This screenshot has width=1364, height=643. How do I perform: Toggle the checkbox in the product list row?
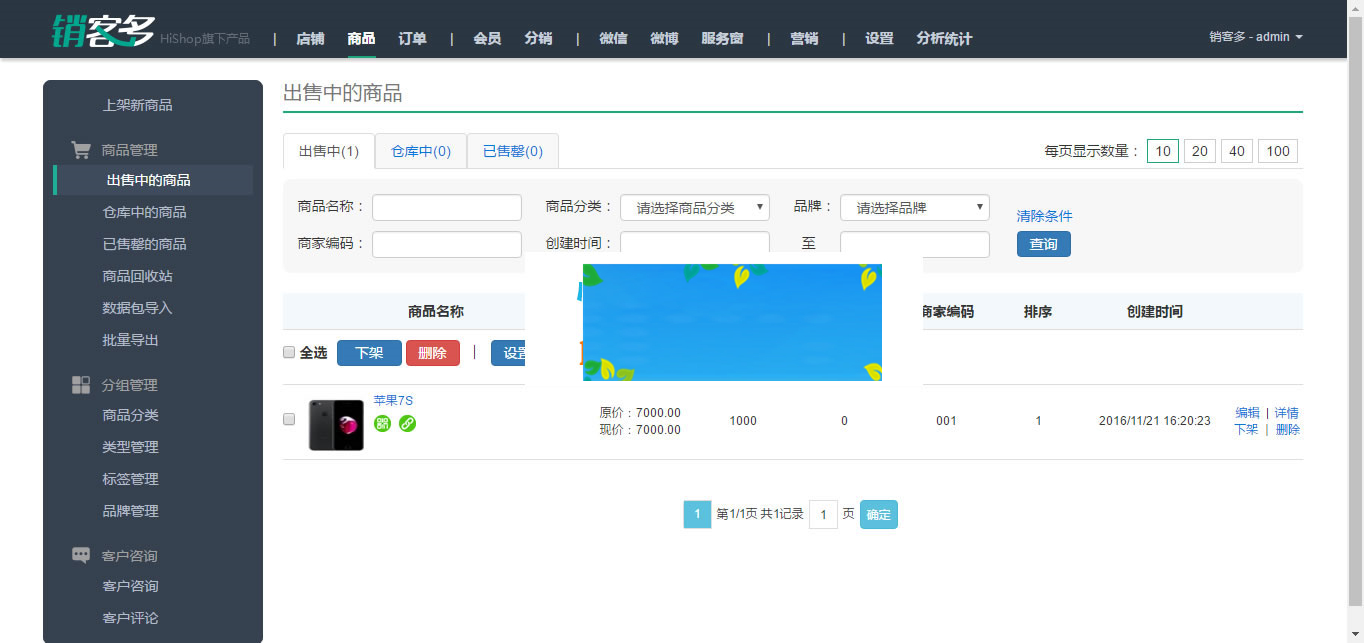point(289,420)
